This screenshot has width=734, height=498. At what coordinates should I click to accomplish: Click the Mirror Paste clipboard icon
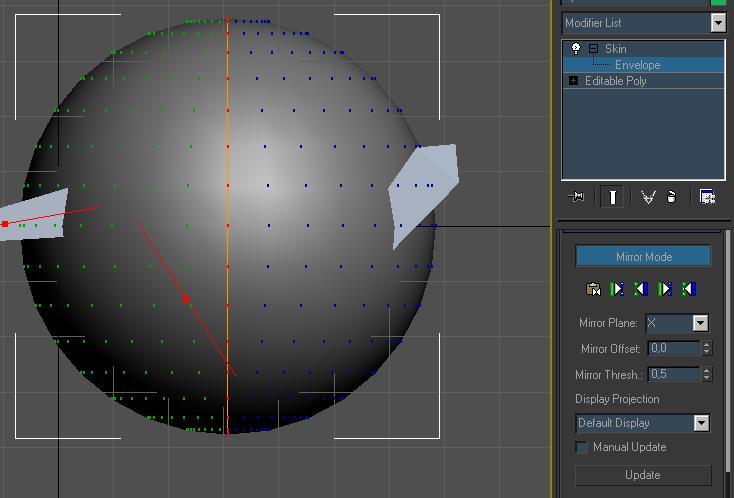(x=593, y=289)
